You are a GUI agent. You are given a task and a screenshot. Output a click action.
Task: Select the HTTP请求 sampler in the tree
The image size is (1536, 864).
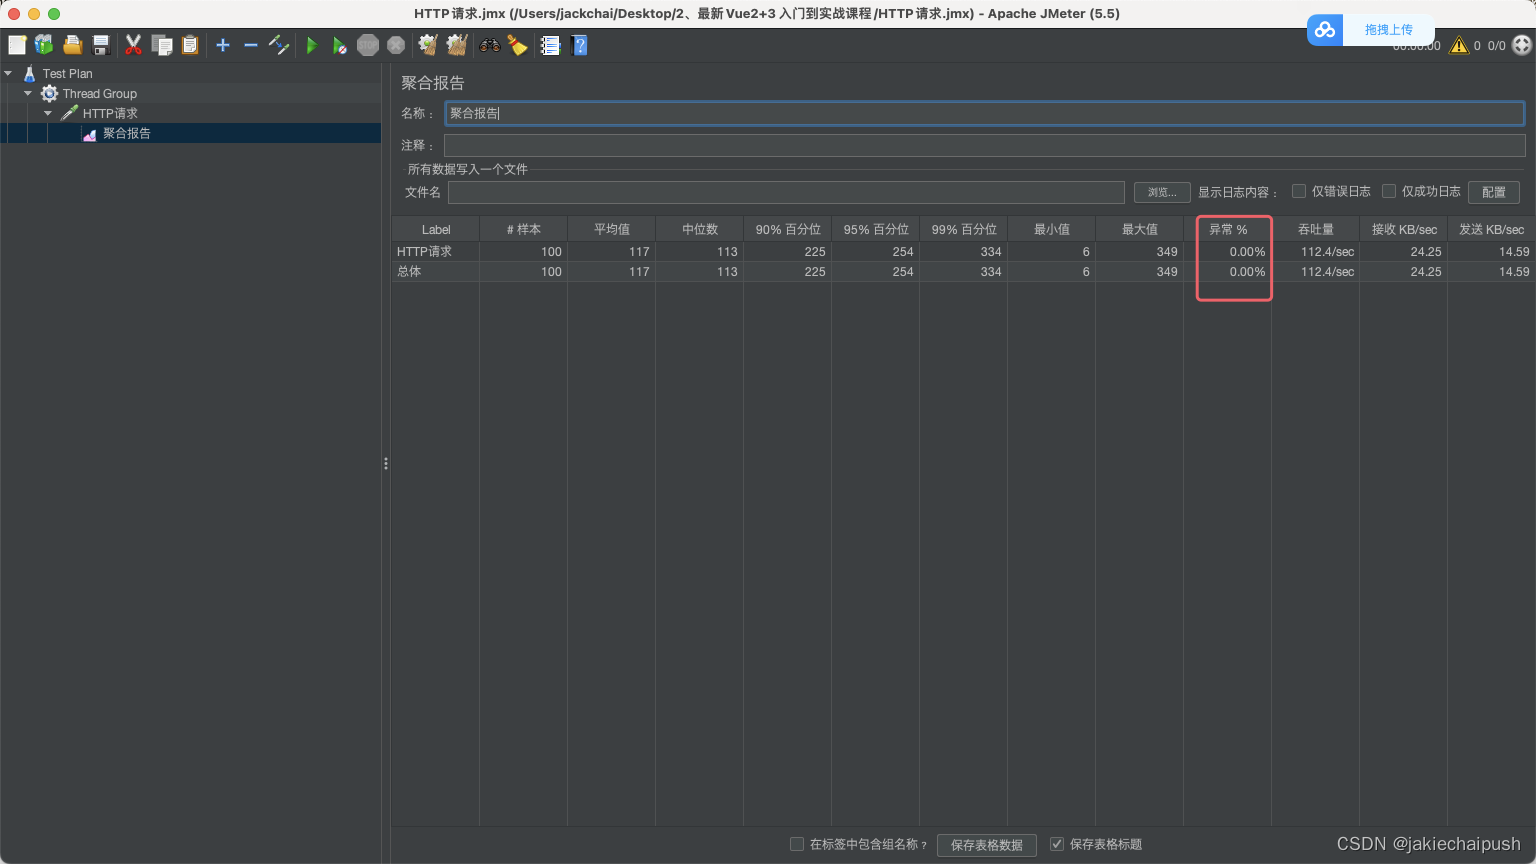point(110,113)
